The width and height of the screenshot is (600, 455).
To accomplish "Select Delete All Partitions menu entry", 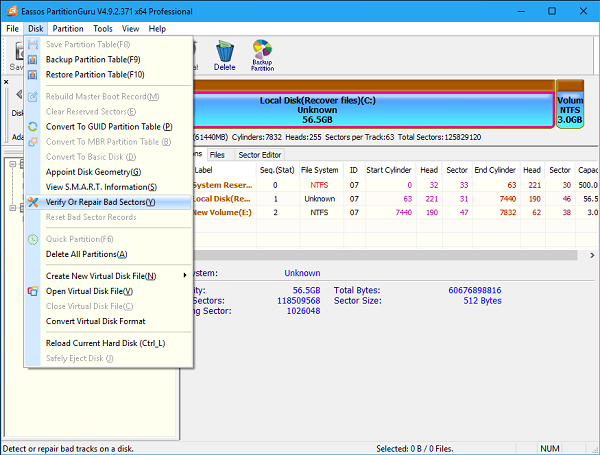I will coord(89,254).
